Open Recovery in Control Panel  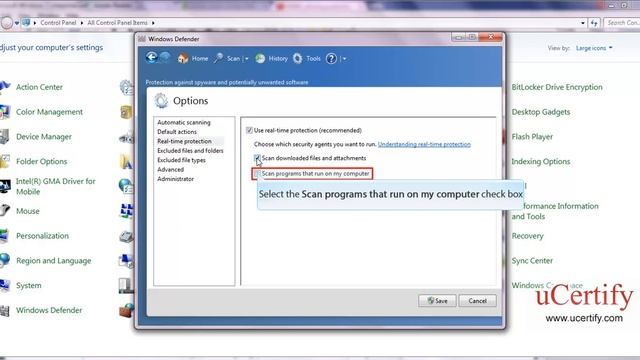[527, 236]
